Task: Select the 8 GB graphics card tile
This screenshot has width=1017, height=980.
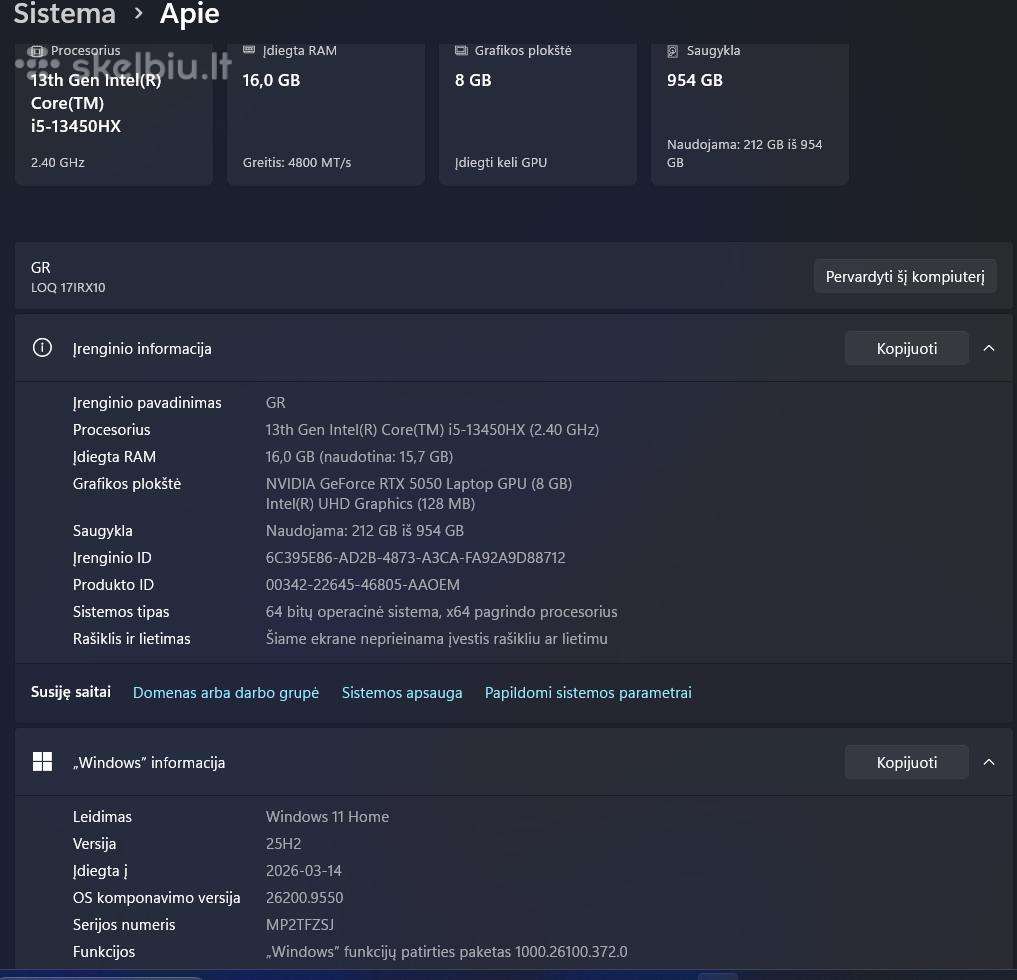Action: [x=538, y=114]
